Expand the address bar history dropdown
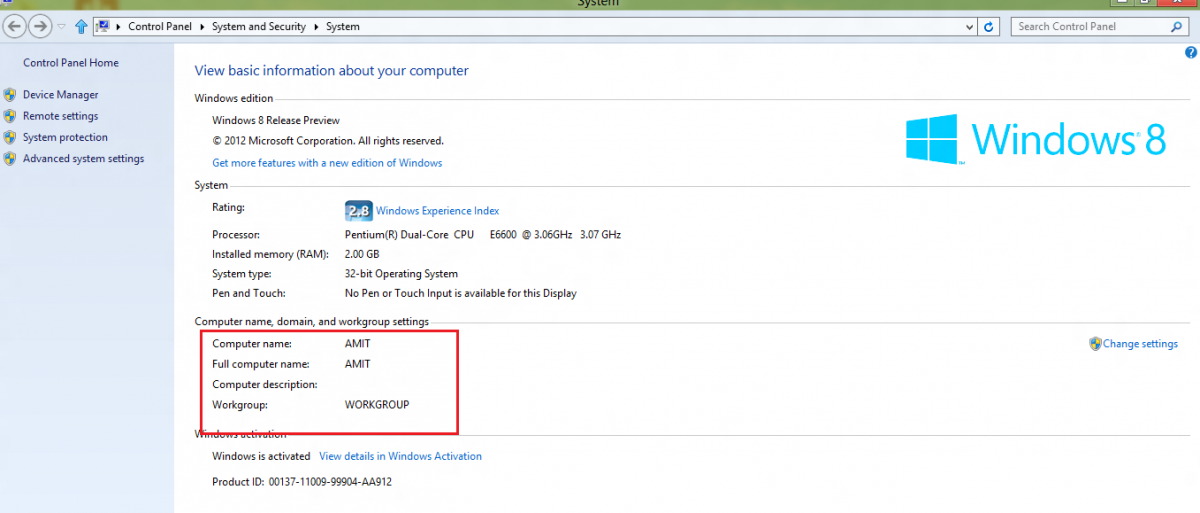The image size is (1200, 513). click(x=969, y=27)
